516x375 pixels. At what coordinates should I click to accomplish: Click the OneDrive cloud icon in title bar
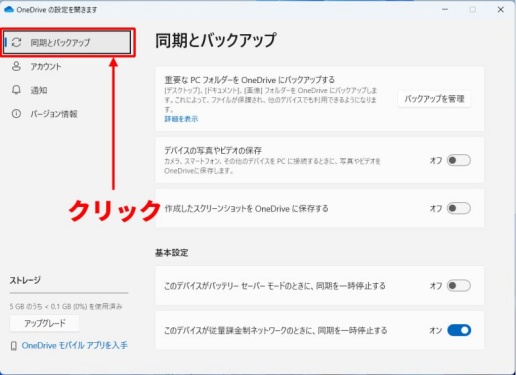pyautogui.click(x=9, y=9)
